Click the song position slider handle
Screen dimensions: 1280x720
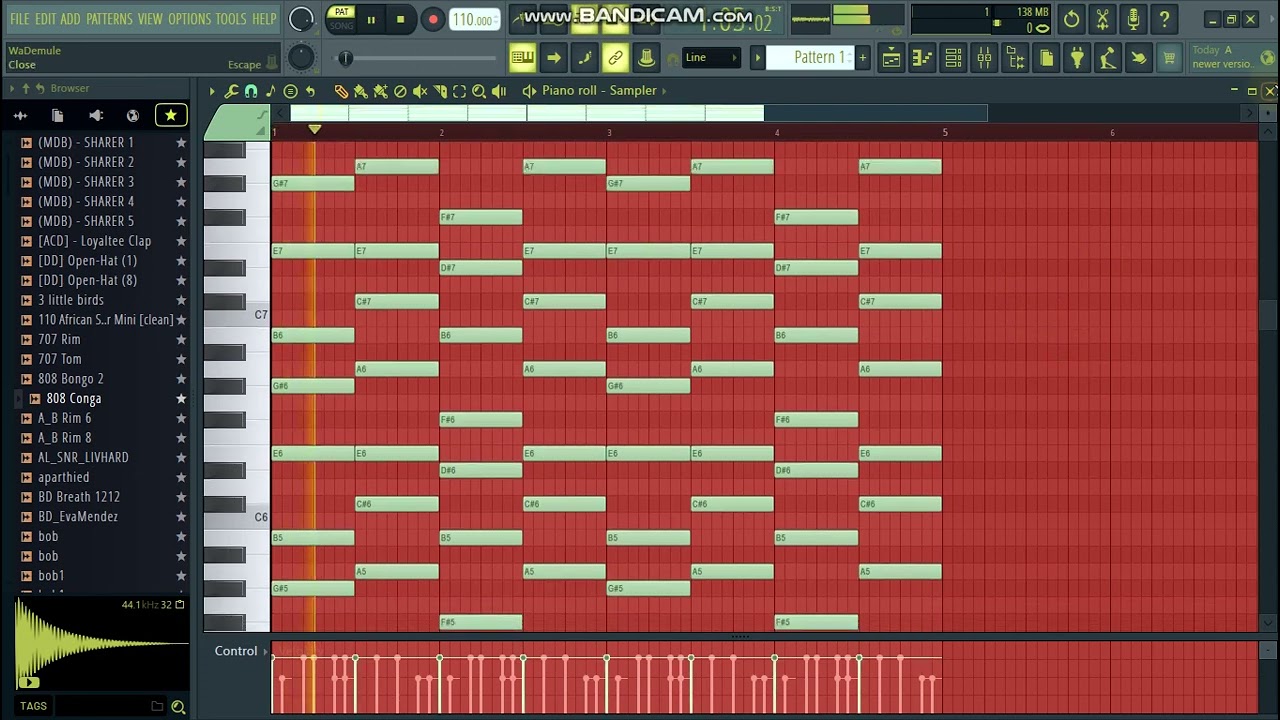click(x=345, y=59)
